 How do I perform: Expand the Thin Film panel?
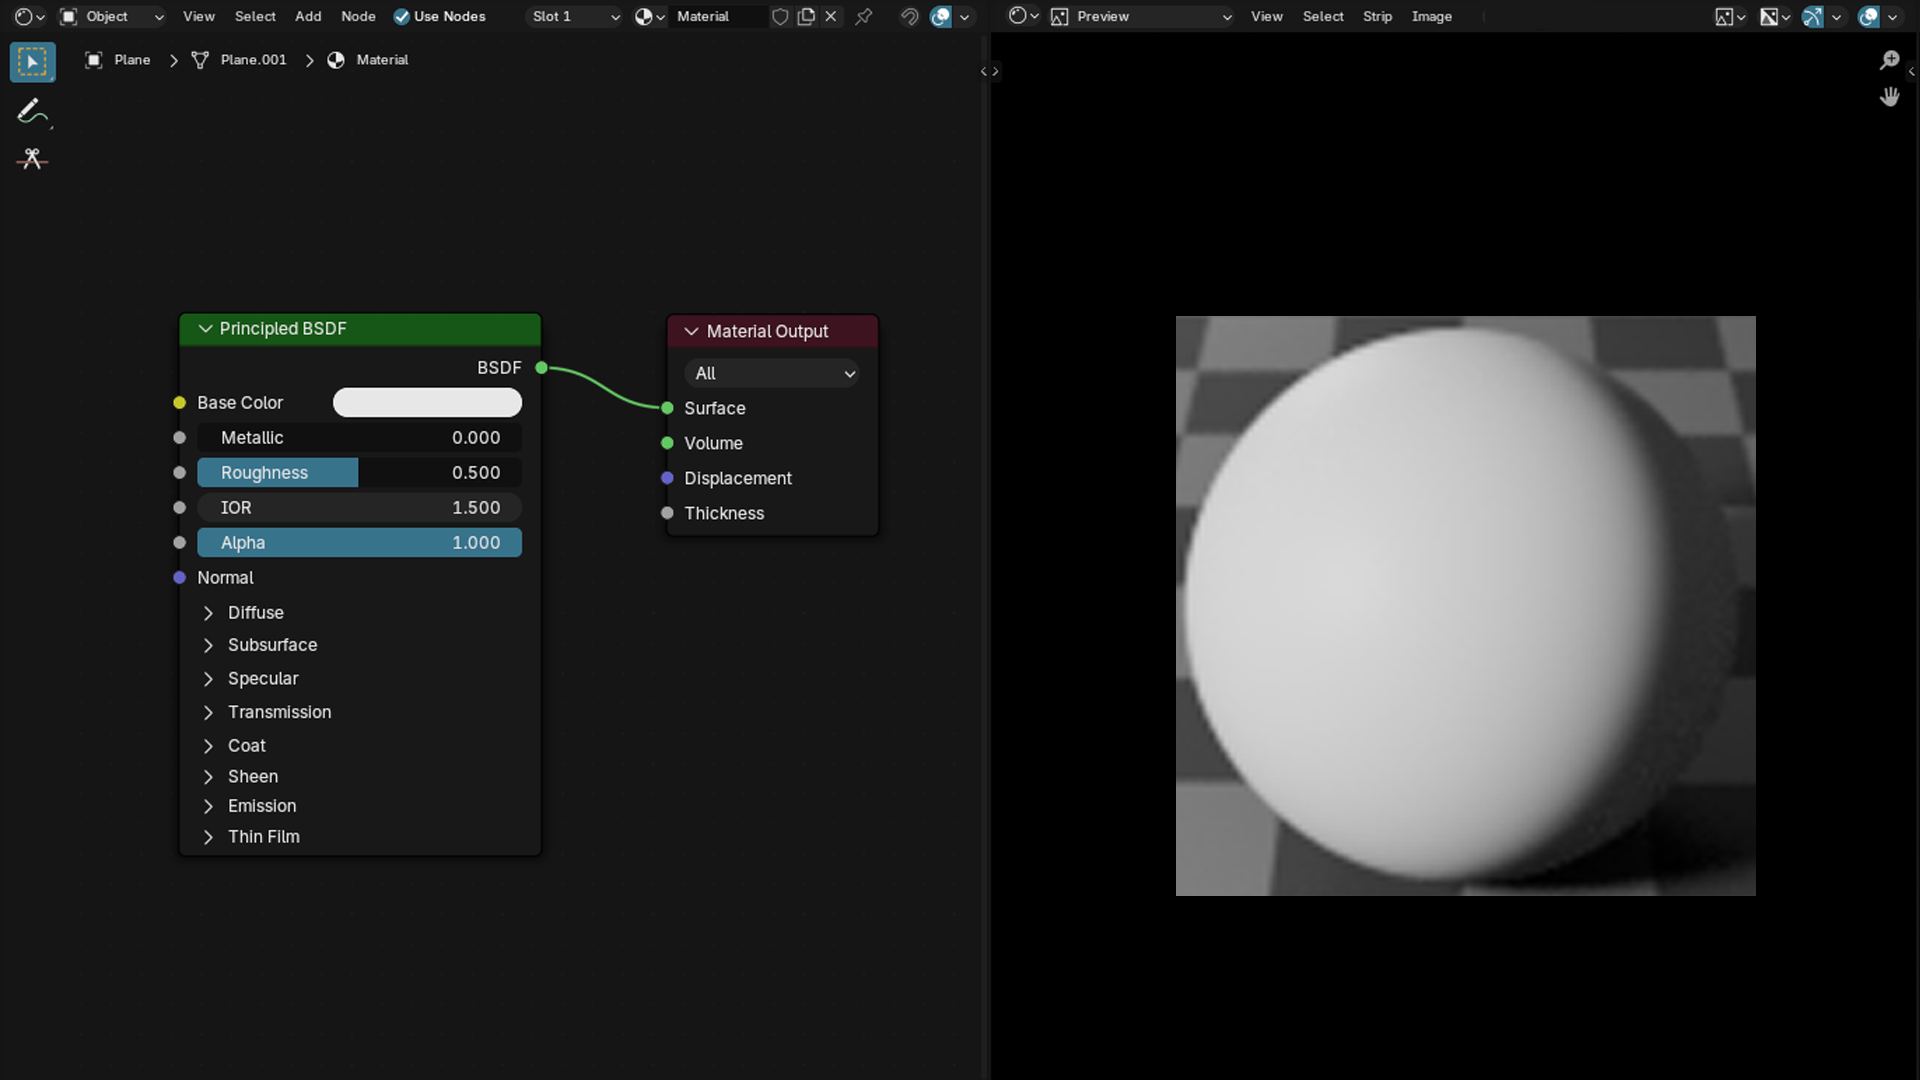(208, 837)
